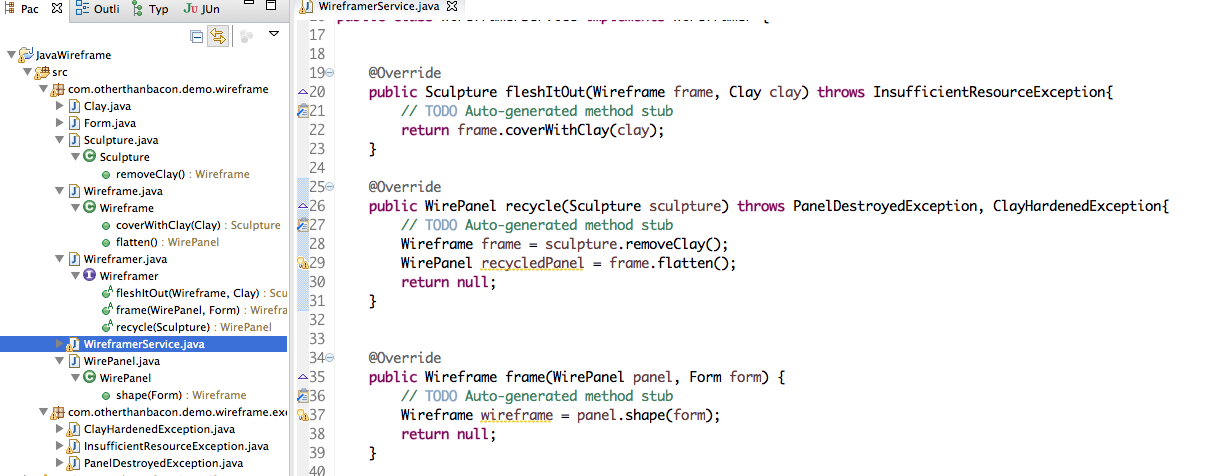1205x476 pixels.
Task: Collapse the Wireframe.java node
Action: (59, 191)
